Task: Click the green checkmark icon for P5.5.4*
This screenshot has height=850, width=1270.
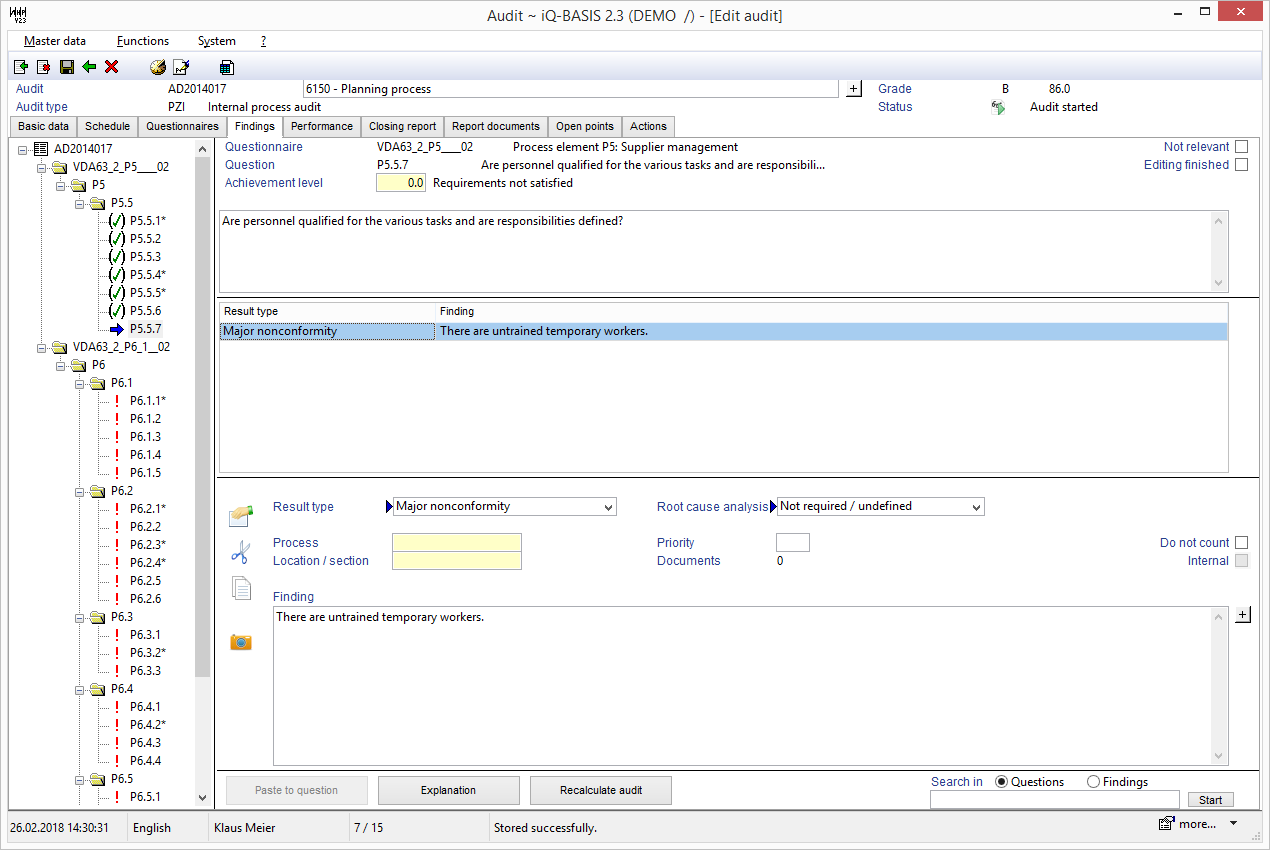Action: click(x=117, y=275)
